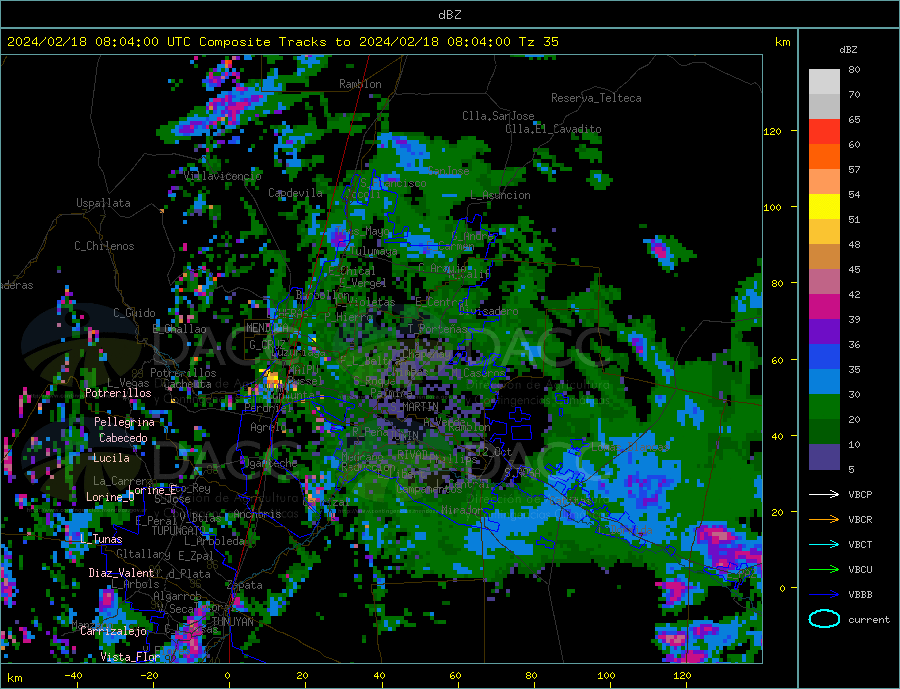
Task: Select the brown 48 dBZ legend swatch
Action: 824,257
